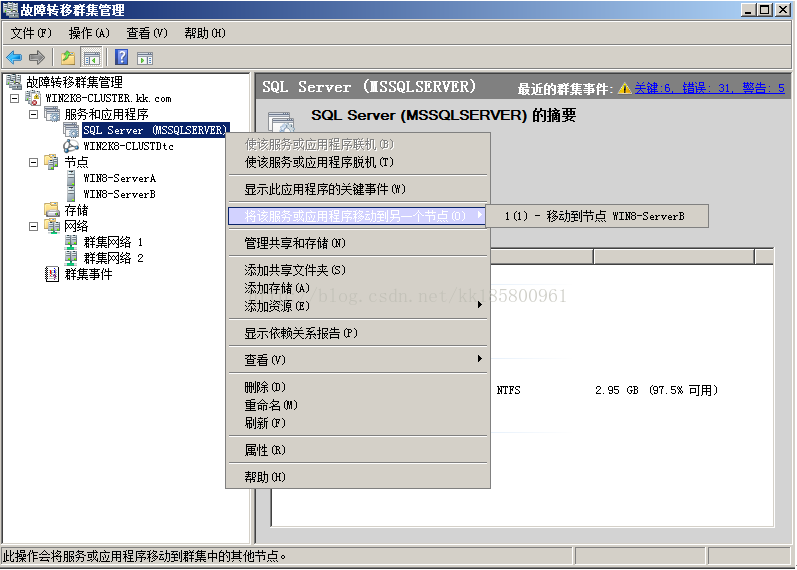
Task: Choose 使该服务或应用程序脱机(T)
Action: [x=358, y=162]
